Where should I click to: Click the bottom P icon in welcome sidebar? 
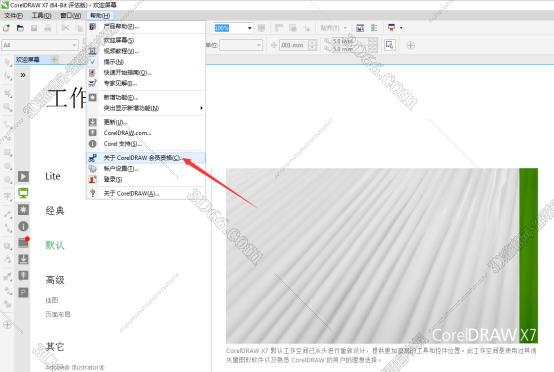pyautogui.click(x=23, y=293)
